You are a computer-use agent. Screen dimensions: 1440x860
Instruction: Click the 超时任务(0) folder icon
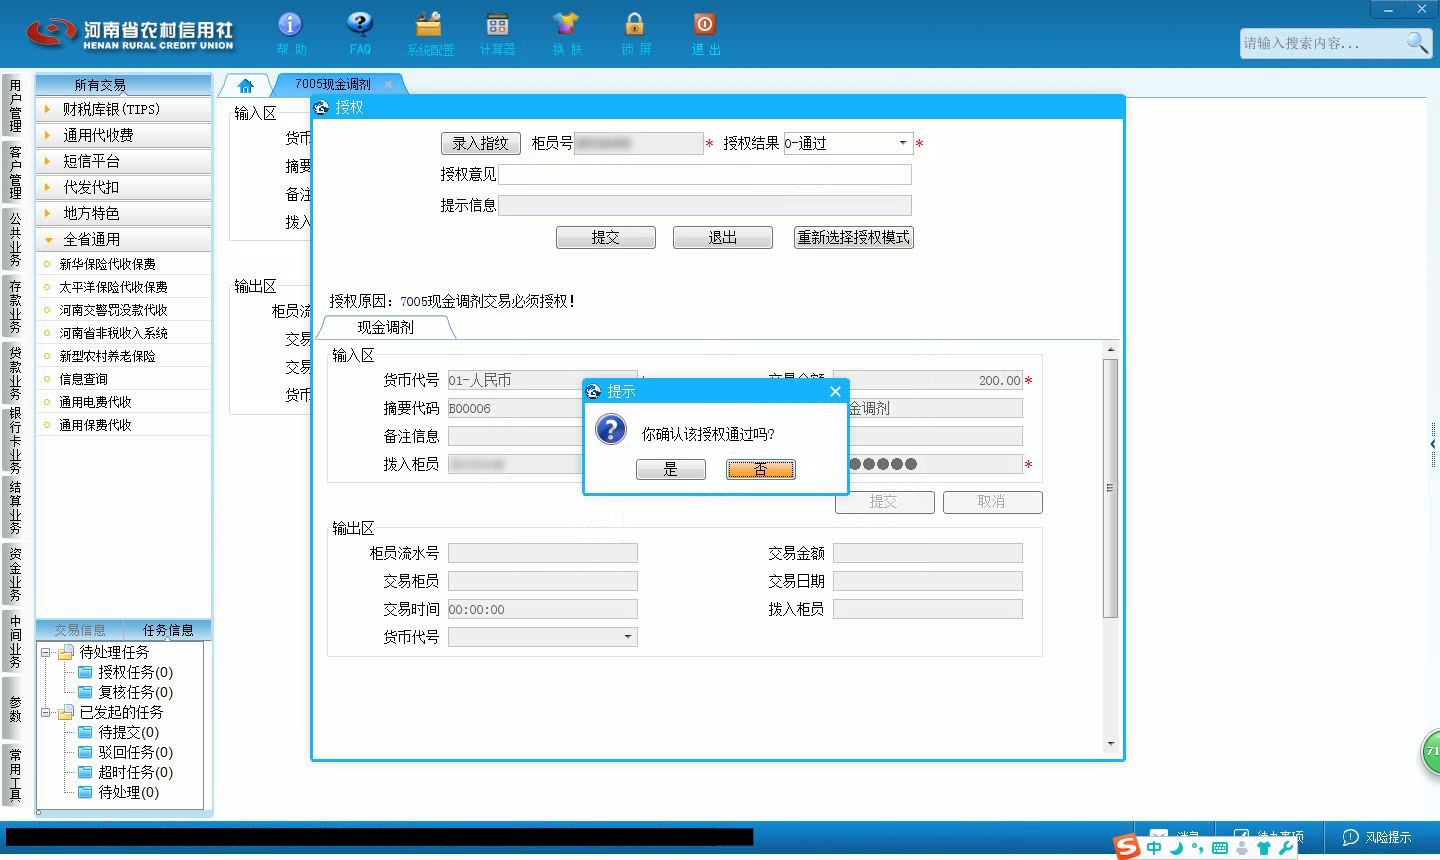(85, 772)
